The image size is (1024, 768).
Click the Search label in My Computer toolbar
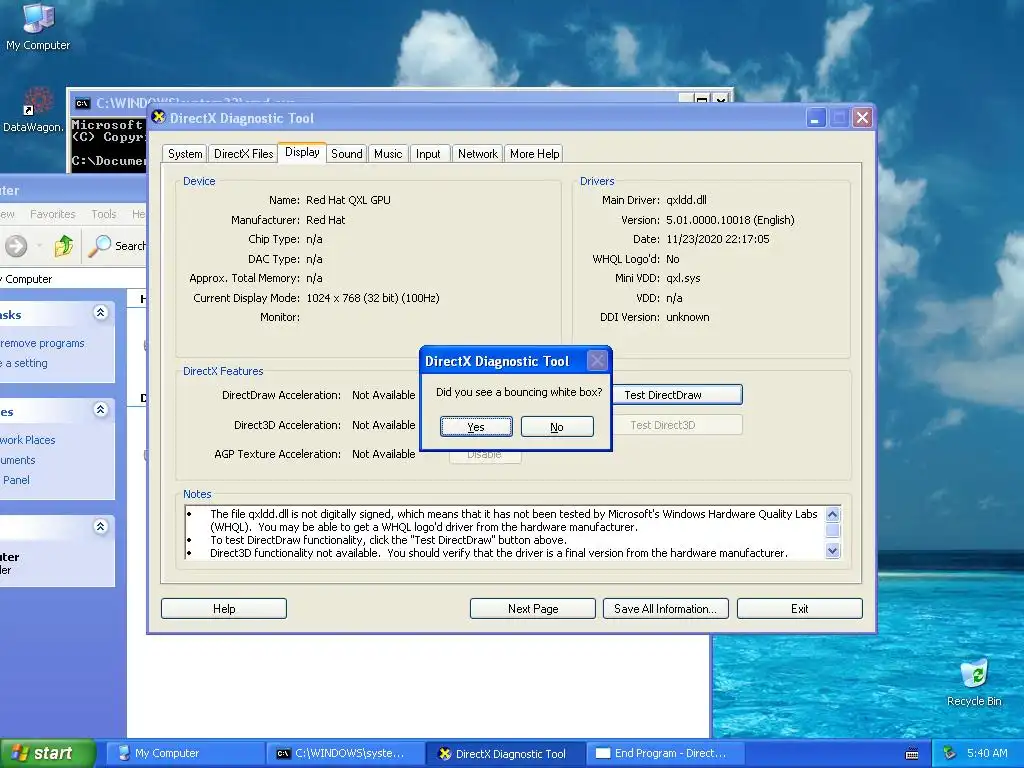point(131,246)
